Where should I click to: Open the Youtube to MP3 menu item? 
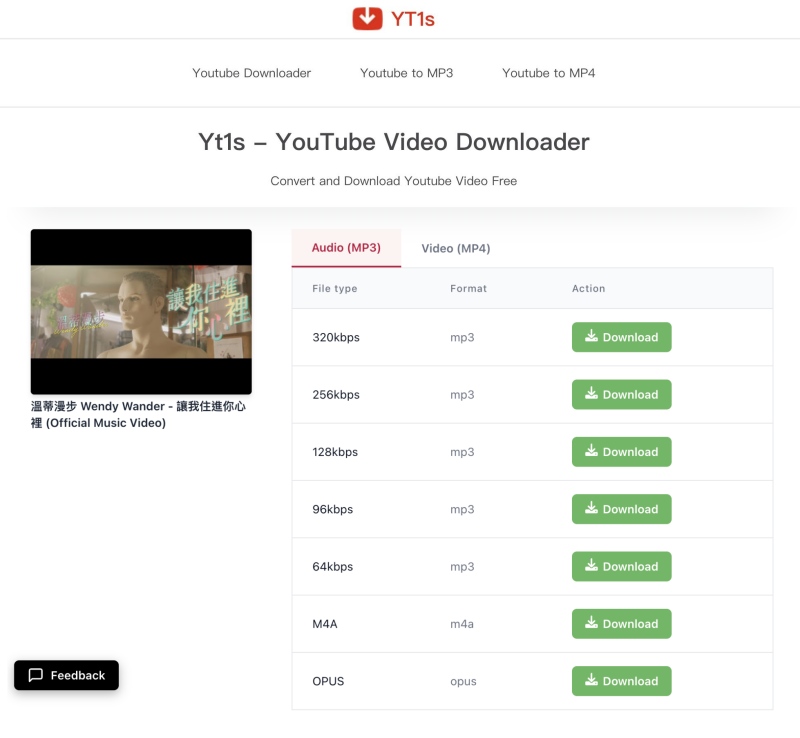point(407,73)
